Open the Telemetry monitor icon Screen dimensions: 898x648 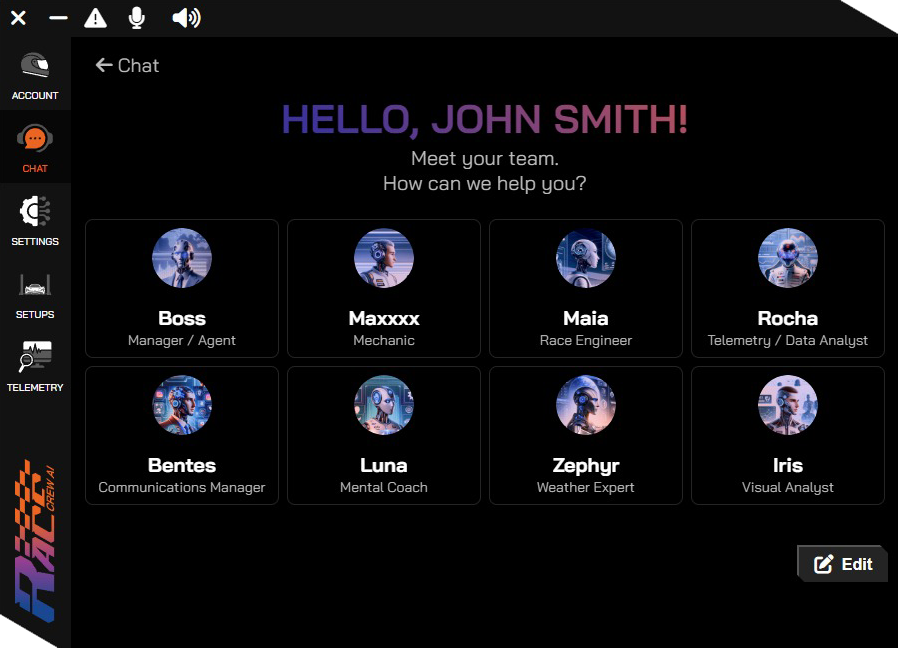point(35,358)
